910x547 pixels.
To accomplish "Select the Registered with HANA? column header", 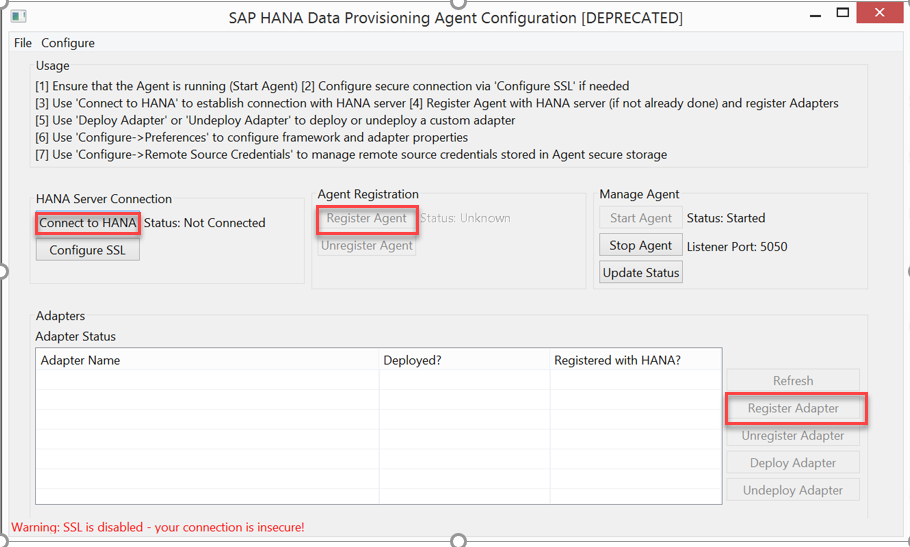I will [635, 360].
